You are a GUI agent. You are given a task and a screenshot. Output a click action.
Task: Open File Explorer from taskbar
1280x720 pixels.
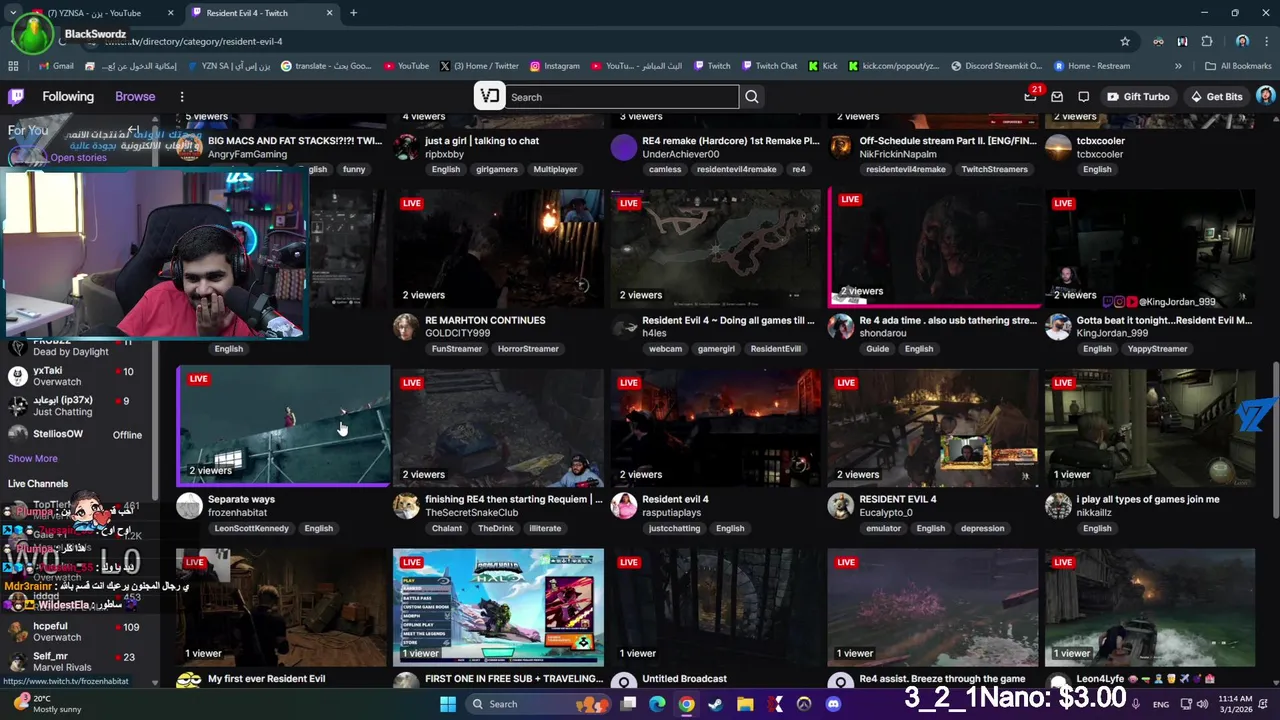[745, 704]
